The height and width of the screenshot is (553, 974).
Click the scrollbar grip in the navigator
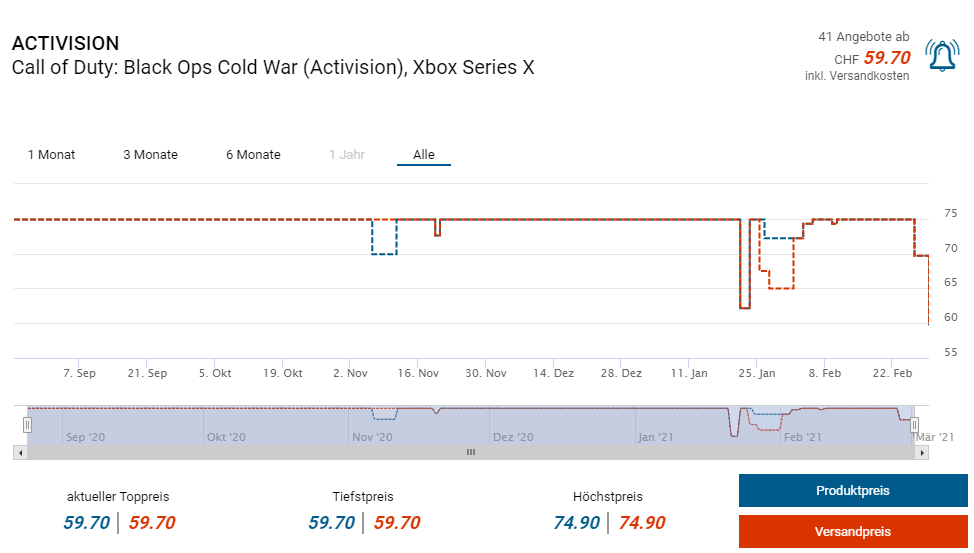(470, 452)
